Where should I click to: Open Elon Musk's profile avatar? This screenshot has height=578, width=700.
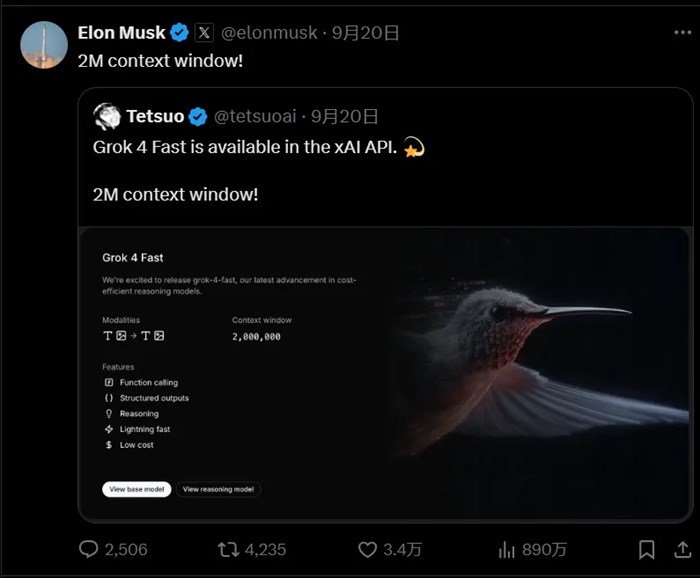pos(44,46)
